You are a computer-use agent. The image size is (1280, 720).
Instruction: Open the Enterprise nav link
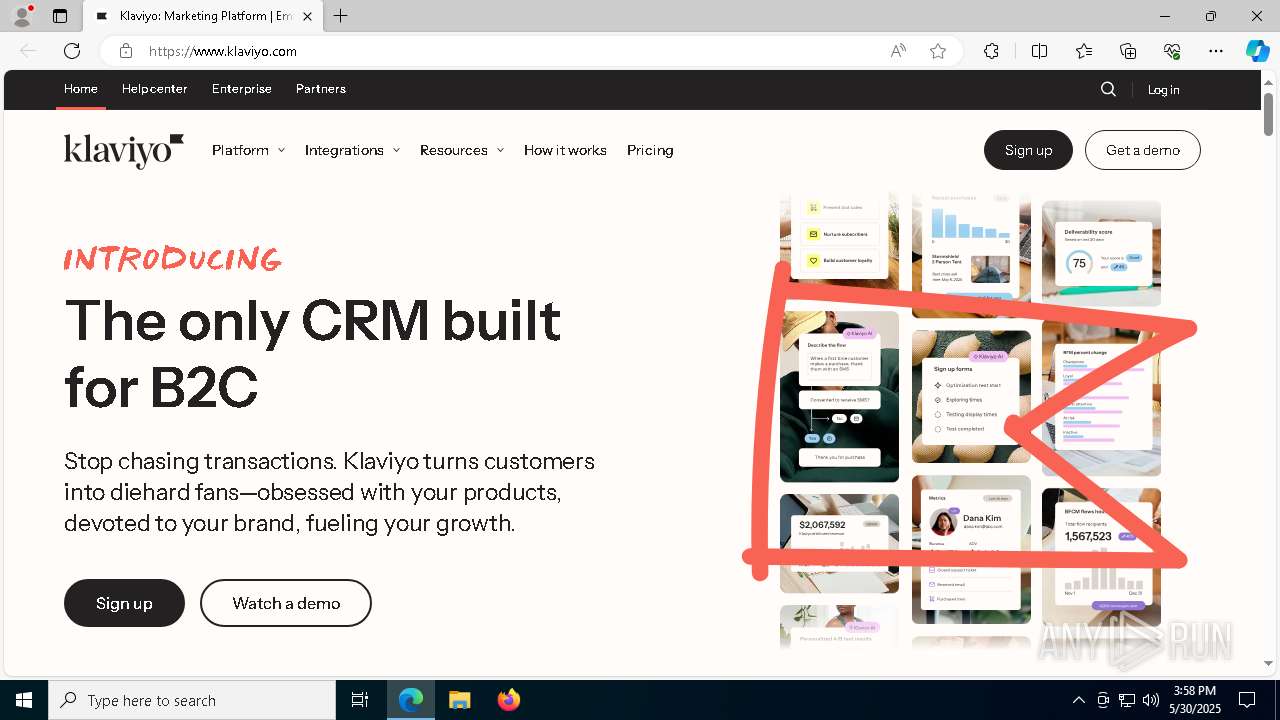click(242, 89)
